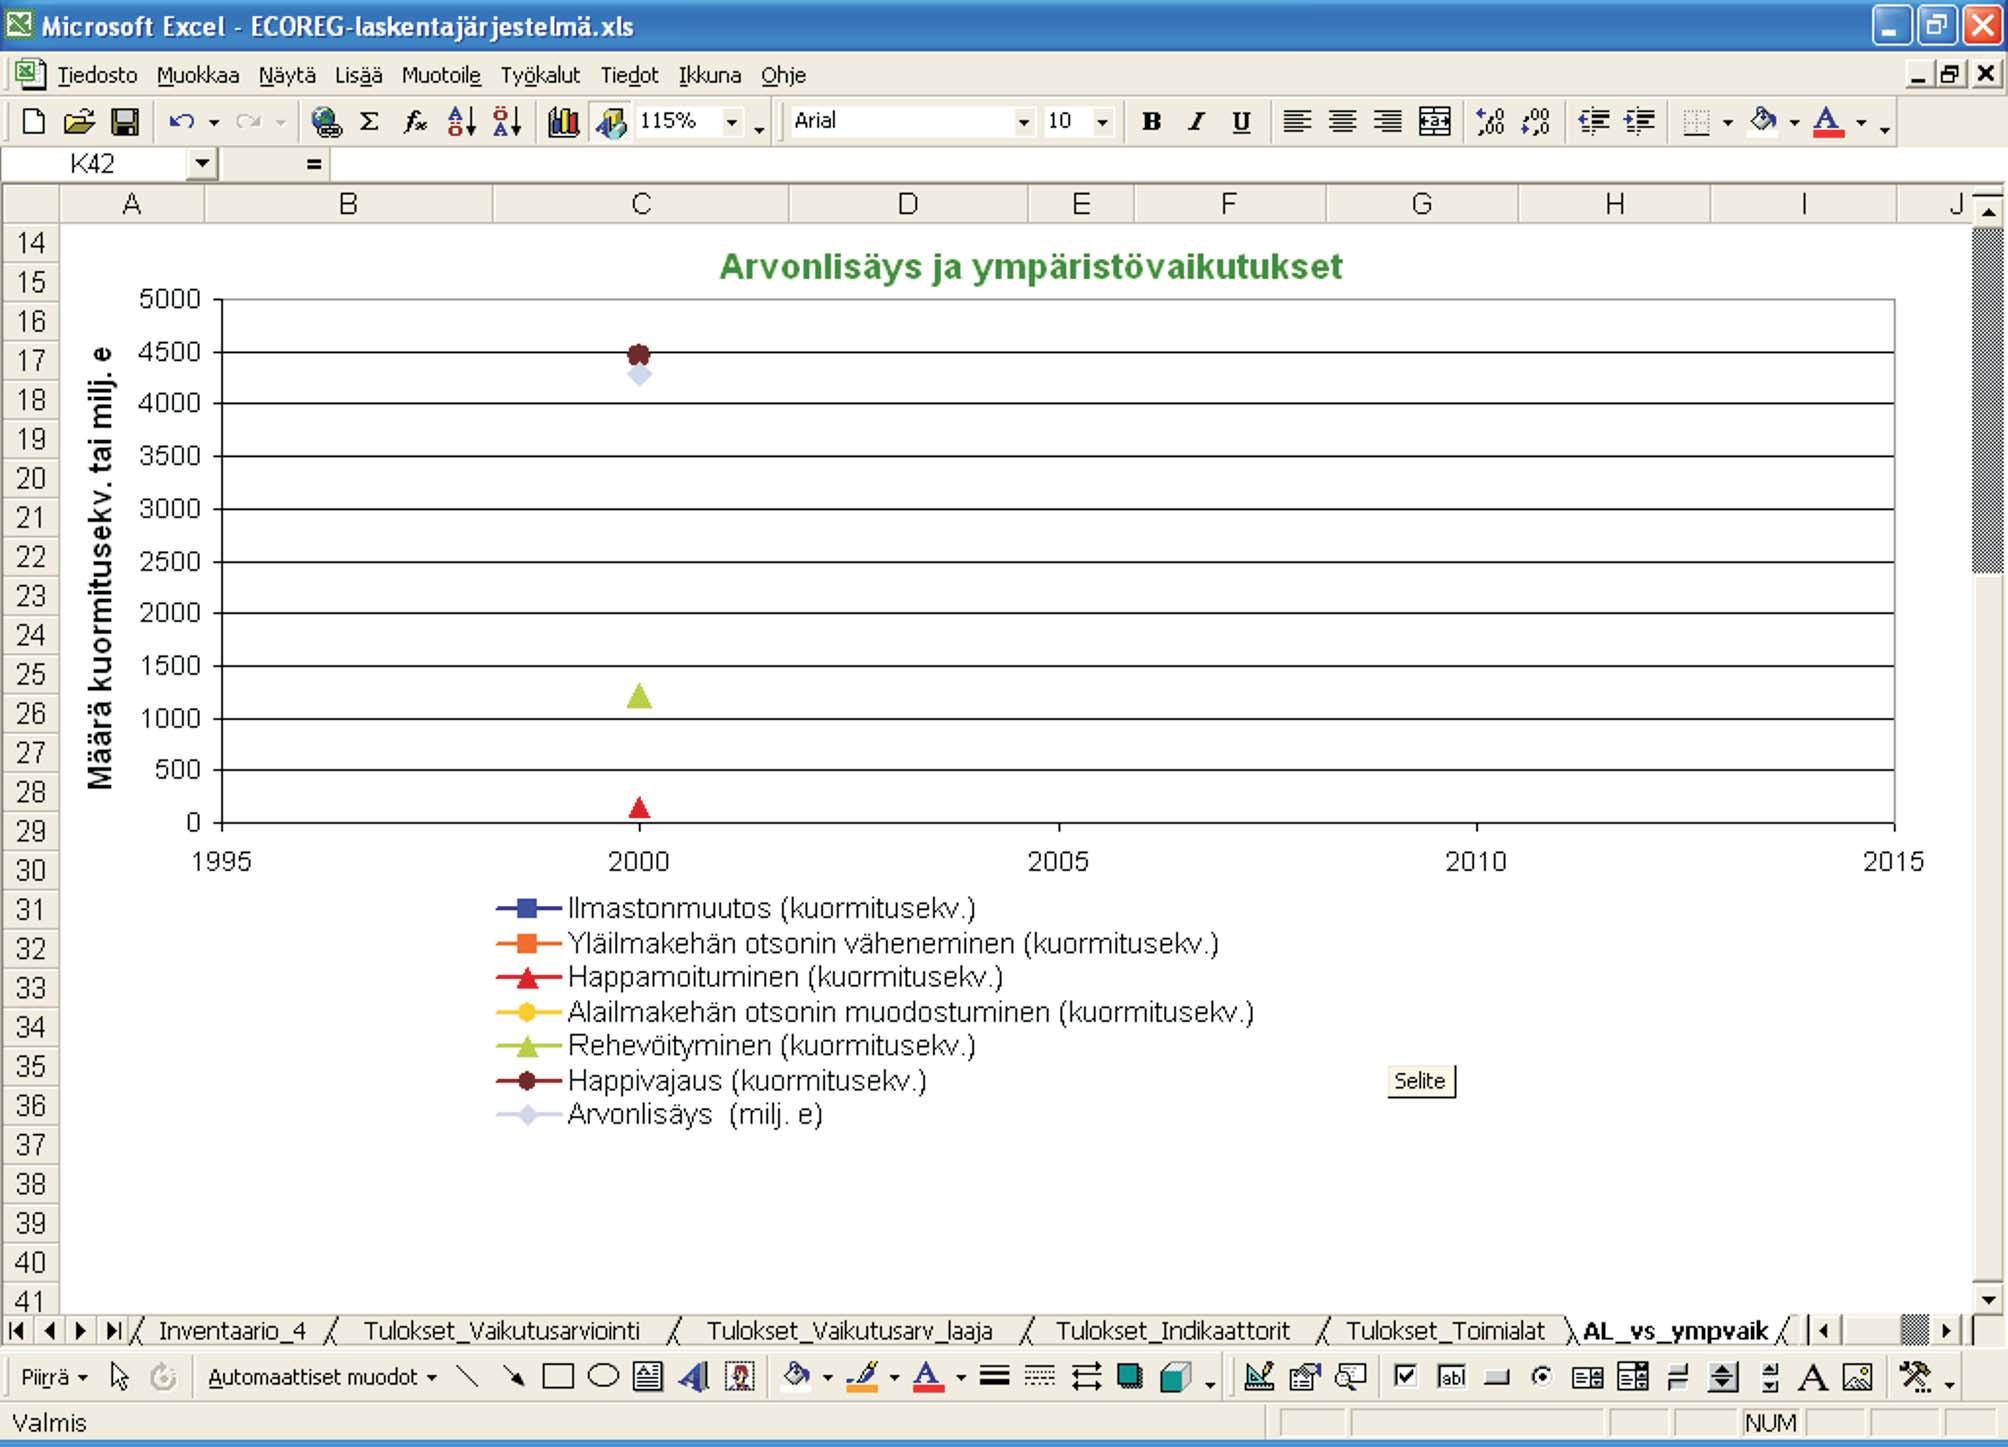2008x1447 pixels.
Task: Insert WordArt
Action: (693, 1377)
